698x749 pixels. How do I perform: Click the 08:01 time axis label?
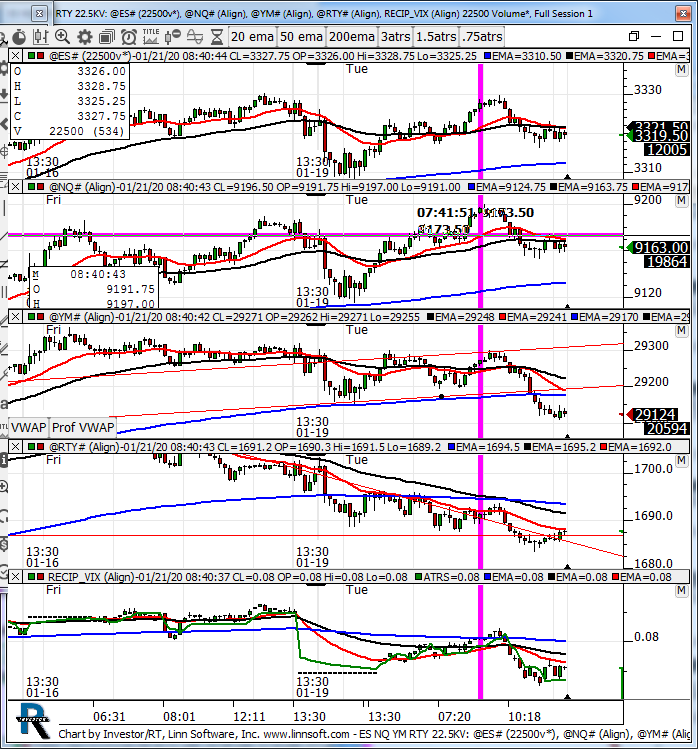(179, 717)
